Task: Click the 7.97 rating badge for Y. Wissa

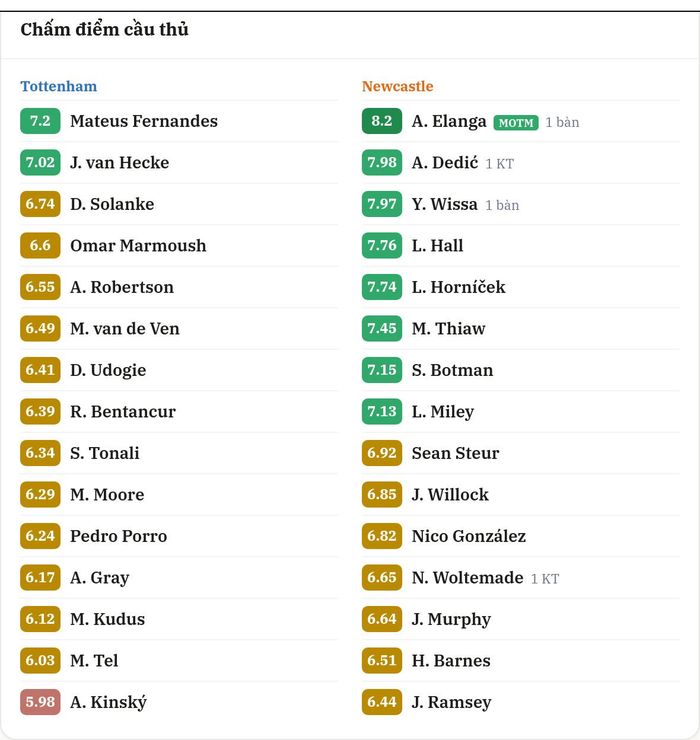Action: tap(382, 204)
